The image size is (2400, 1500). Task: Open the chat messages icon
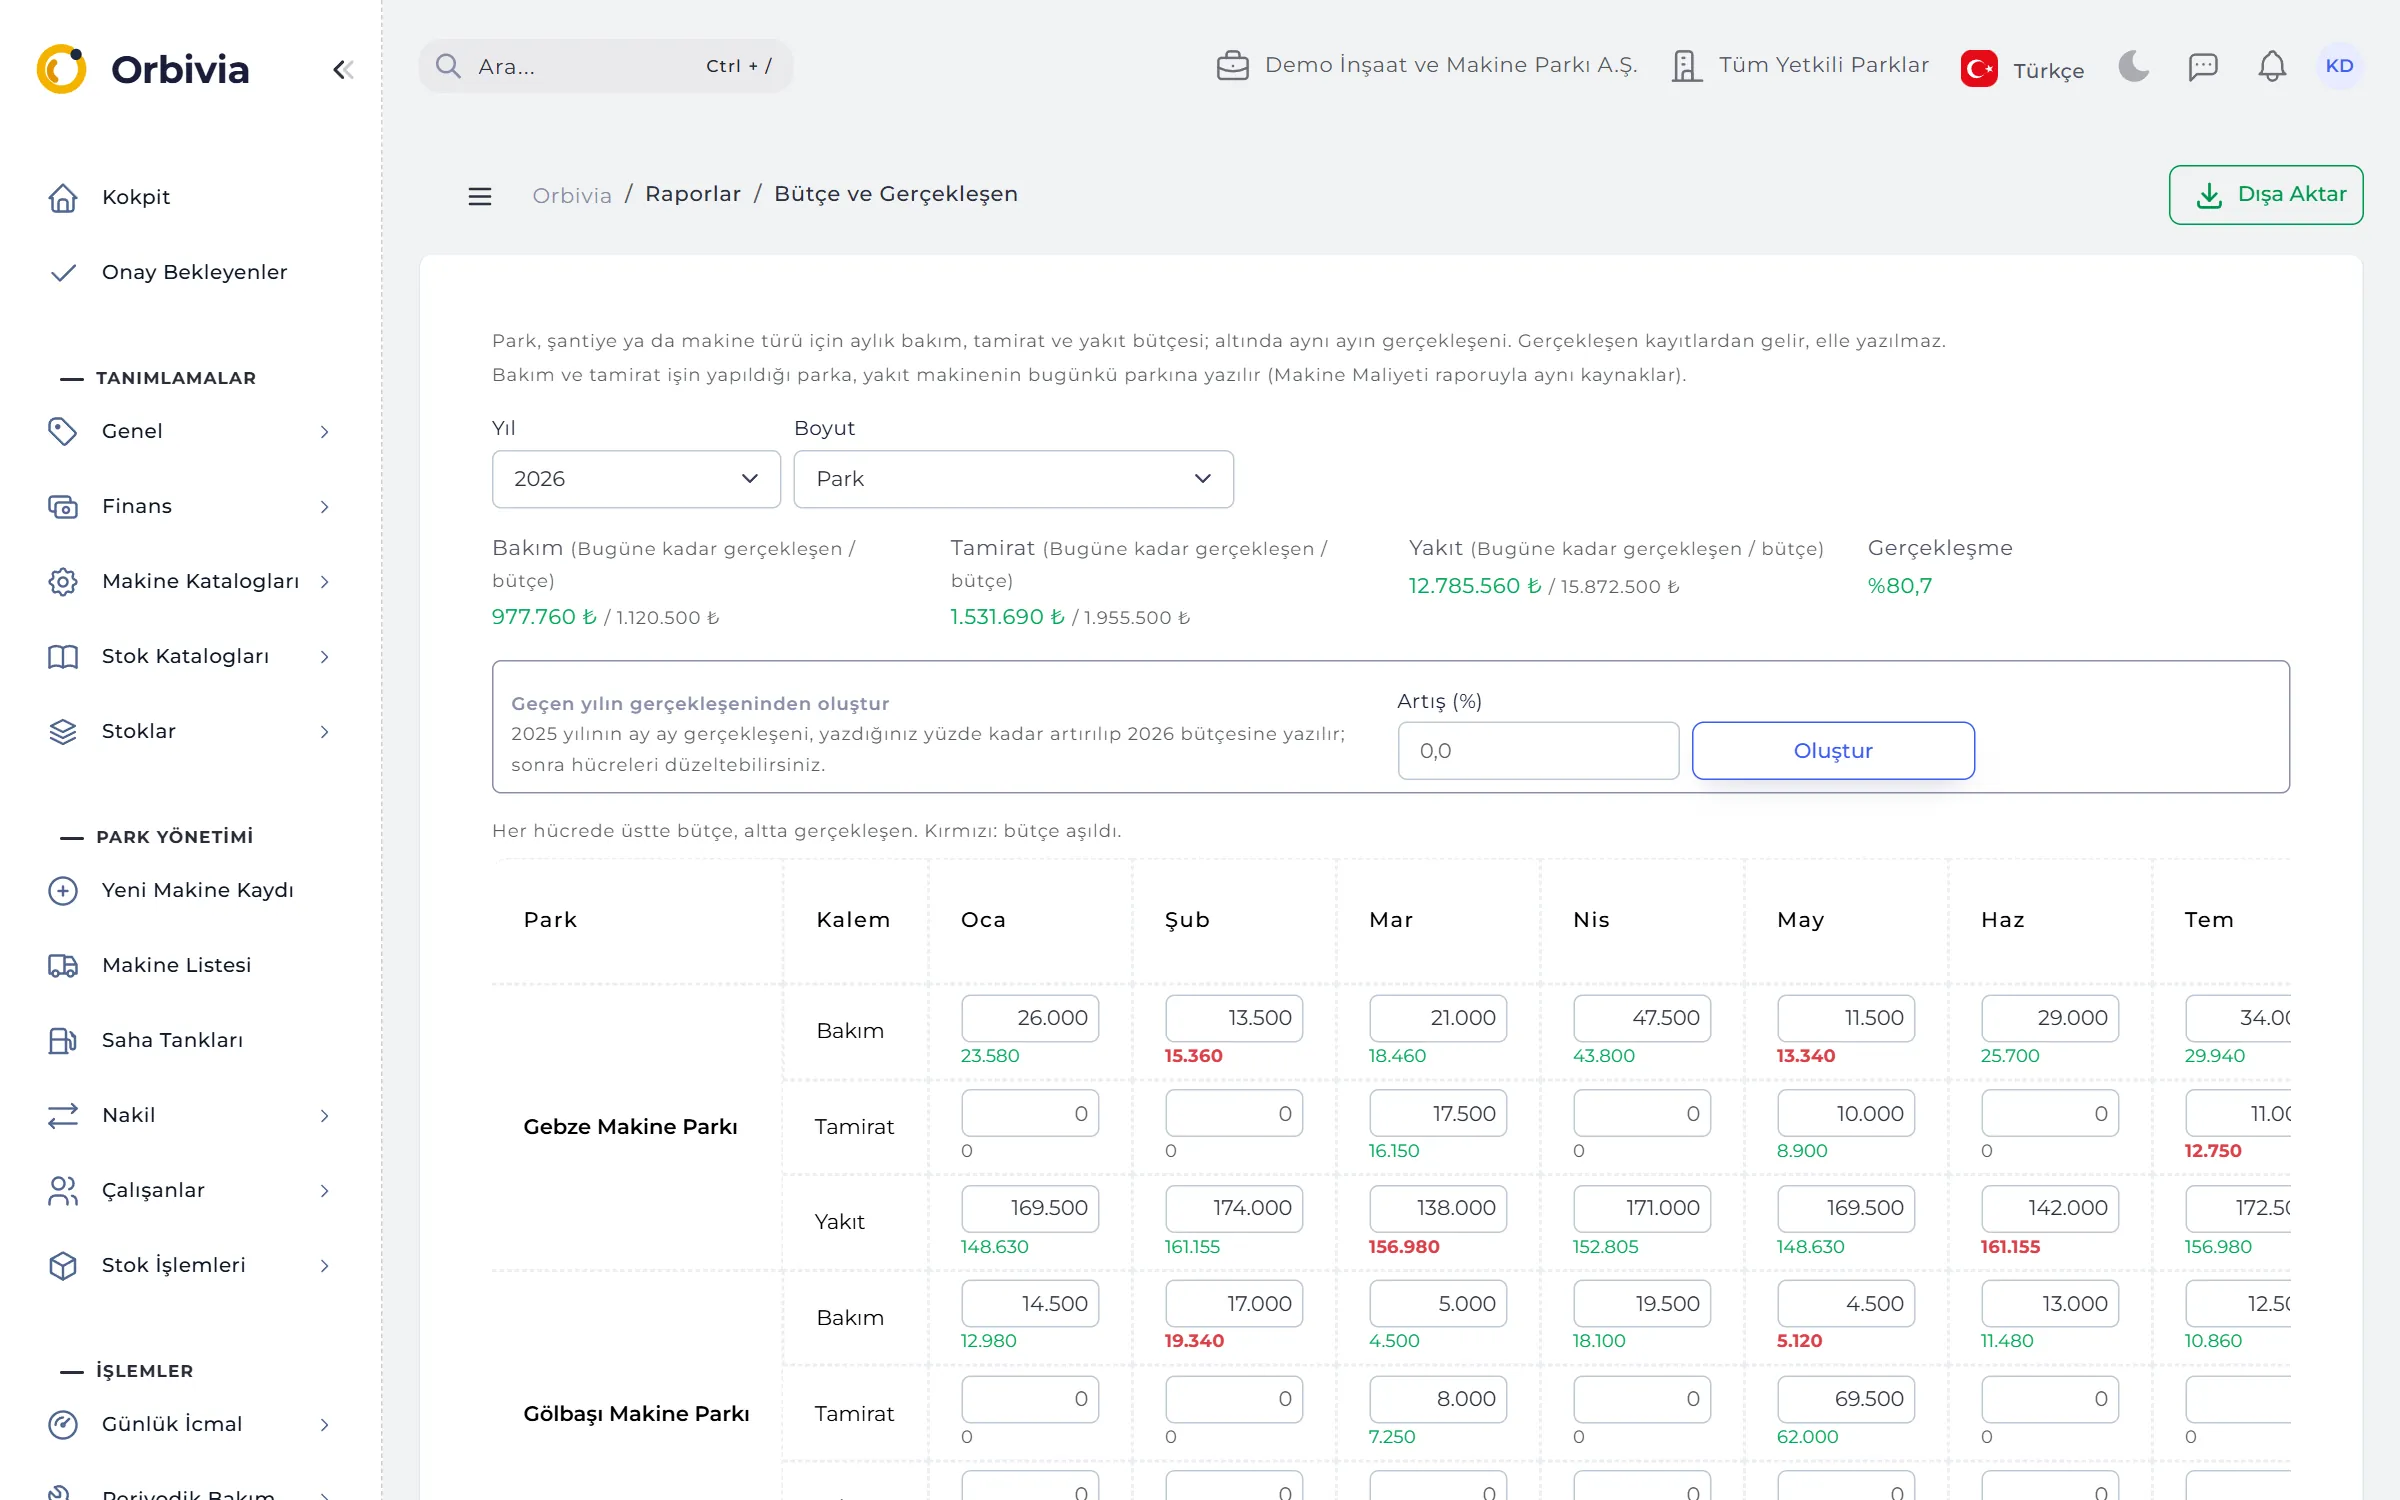(x=2203, y=66)
